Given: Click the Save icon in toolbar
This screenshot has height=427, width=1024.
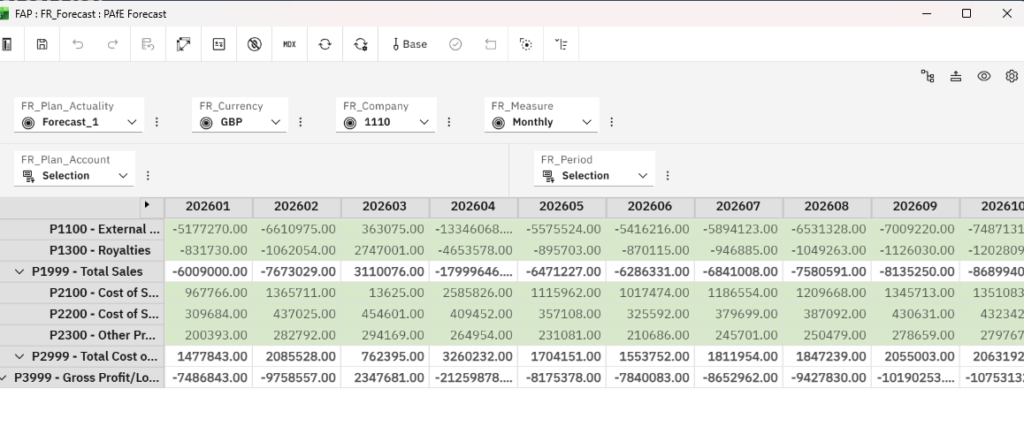Looking at the screenshot, I should (x=42, y=44).
